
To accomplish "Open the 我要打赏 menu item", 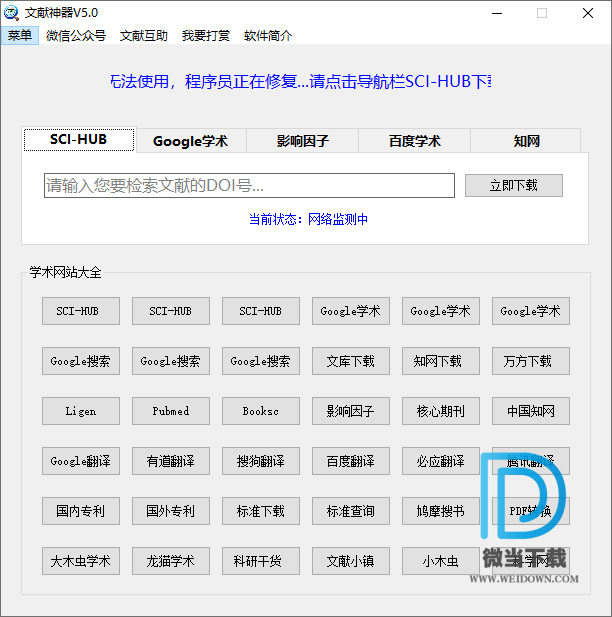I will [x=205, y=36].
